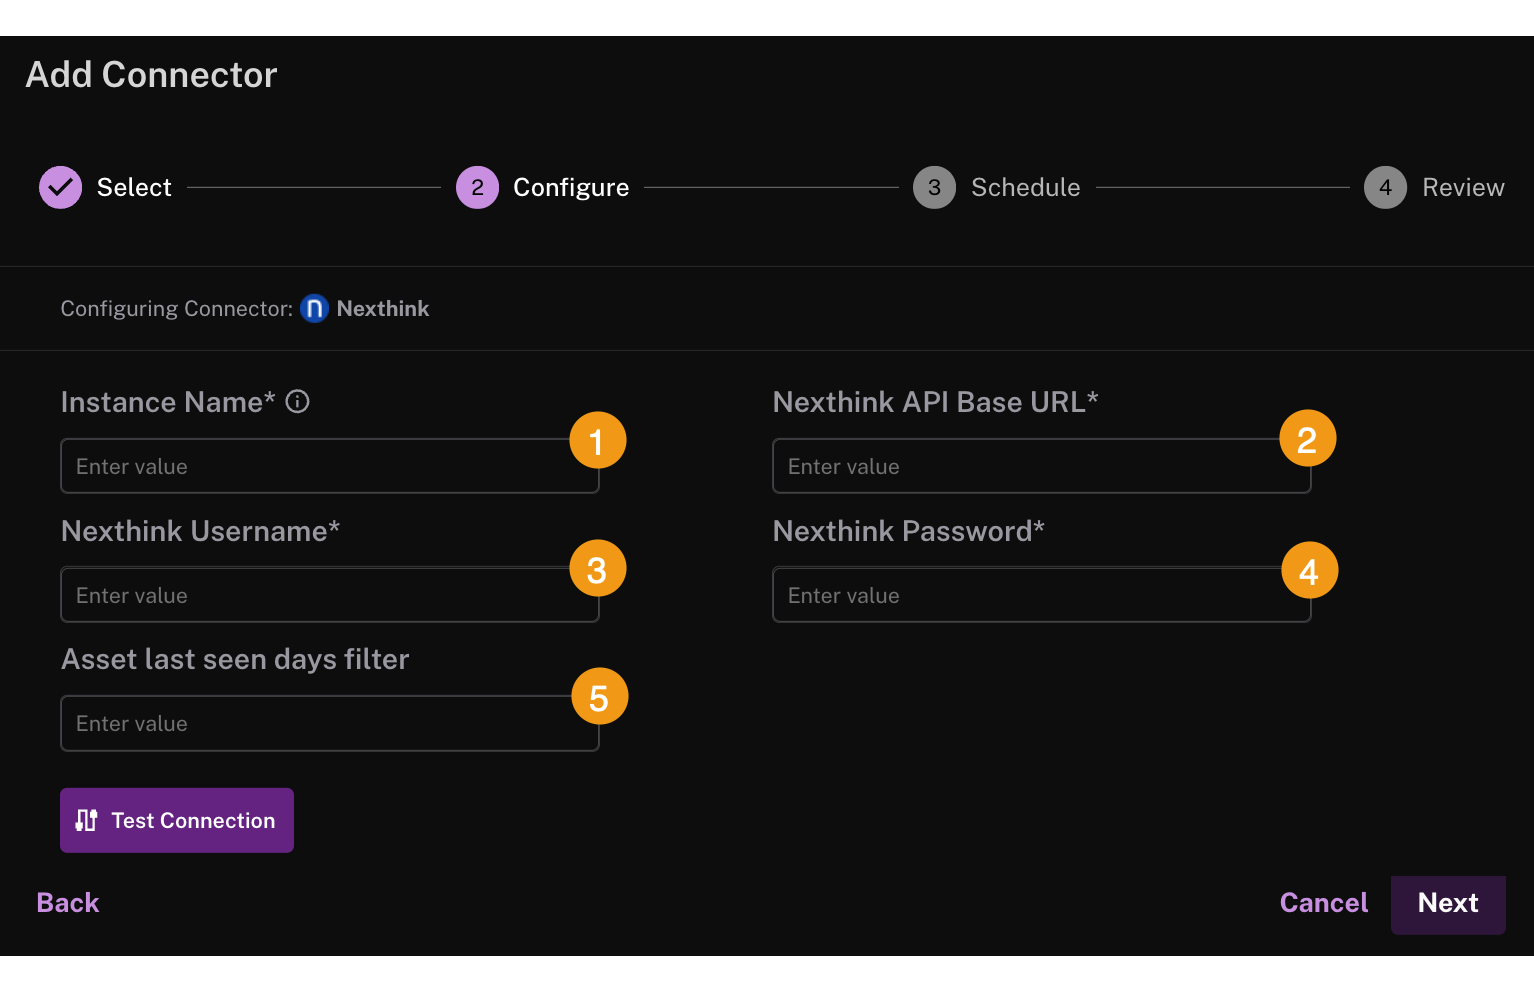Click the Test Connection button
This screenshot has height=994, width=1534.
point(177,820)
